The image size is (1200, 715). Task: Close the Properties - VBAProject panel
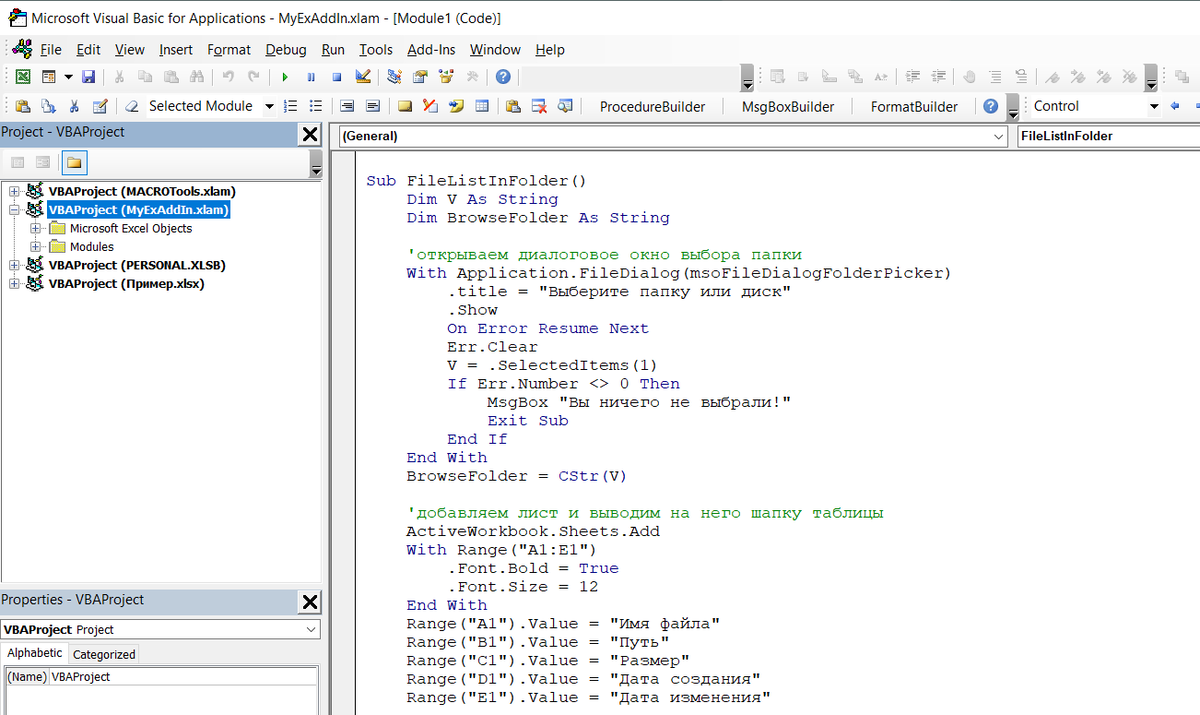[x=310, y=602]
